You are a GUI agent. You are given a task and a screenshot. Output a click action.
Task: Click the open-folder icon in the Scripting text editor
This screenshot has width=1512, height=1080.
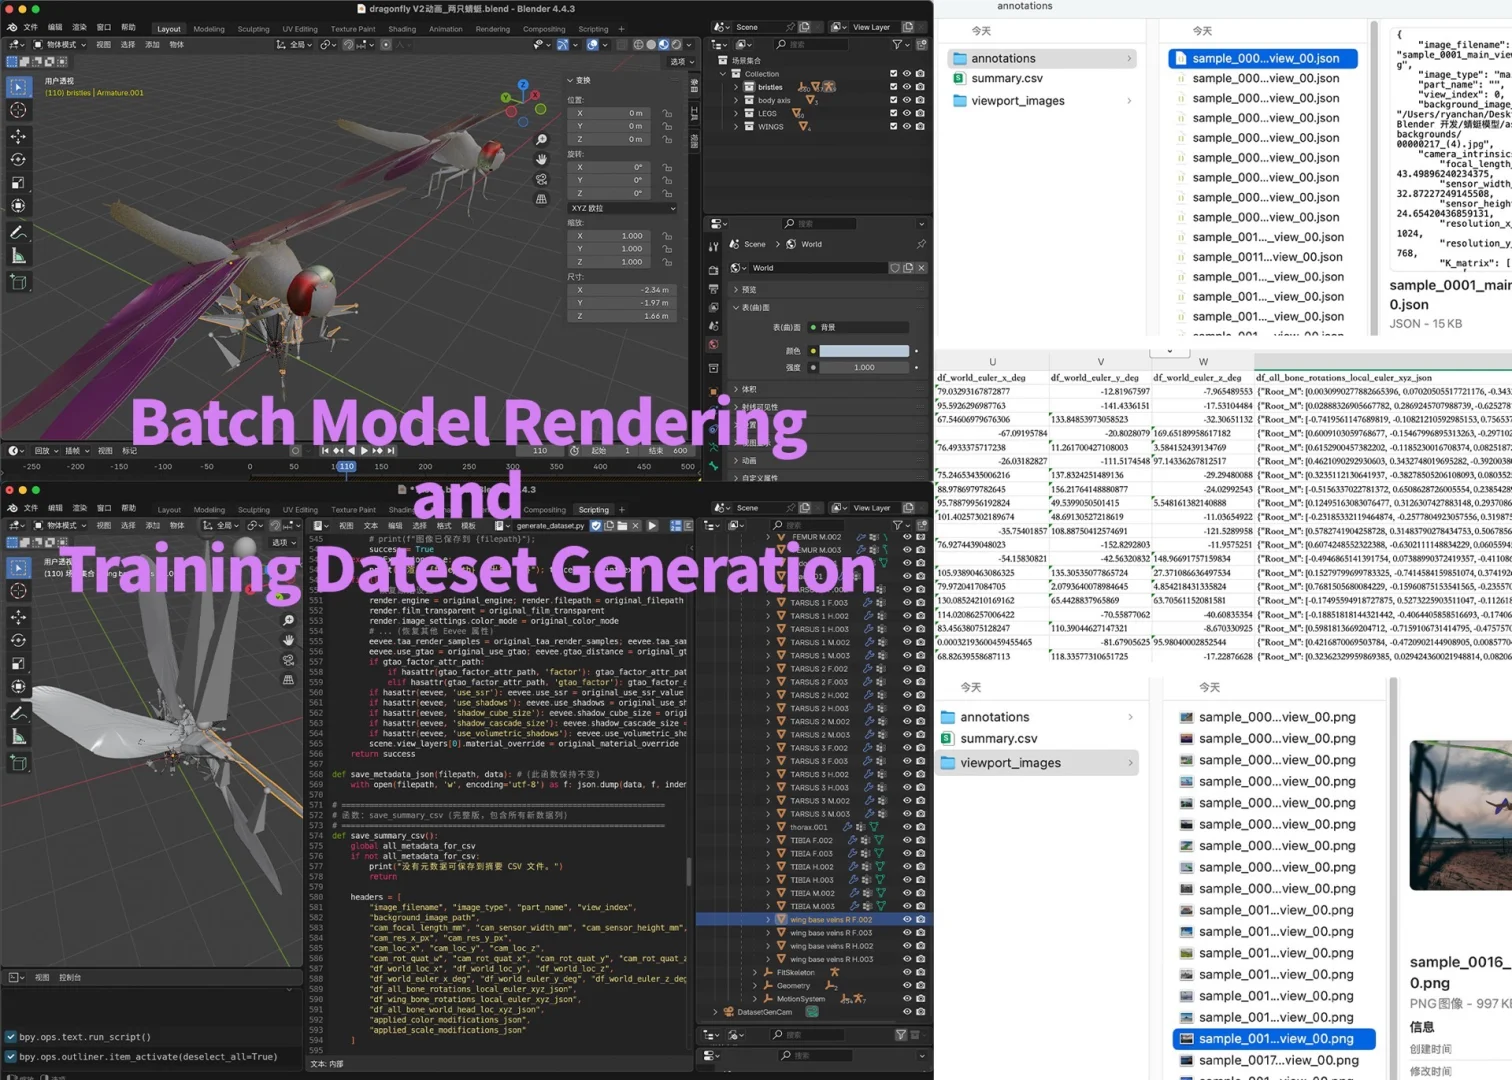pyautogui.click(x=622, y=525)
